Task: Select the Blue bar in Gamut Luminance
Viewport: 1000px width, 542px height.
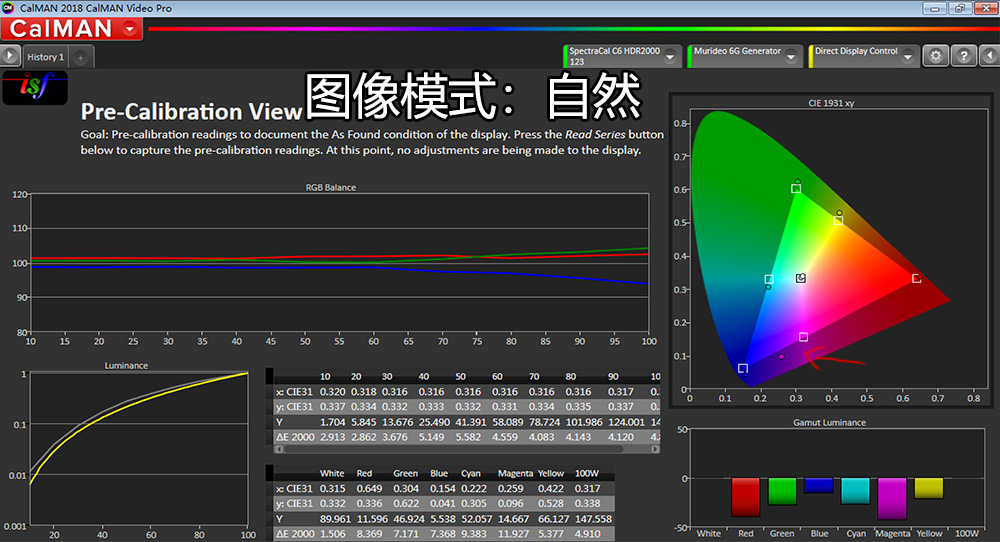Action: click(x=819, y=485)
